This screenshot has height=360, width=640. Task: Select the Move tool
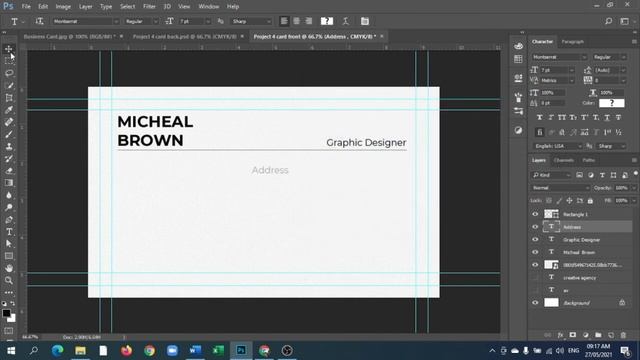pyautogui.click(x=9, y=49)
